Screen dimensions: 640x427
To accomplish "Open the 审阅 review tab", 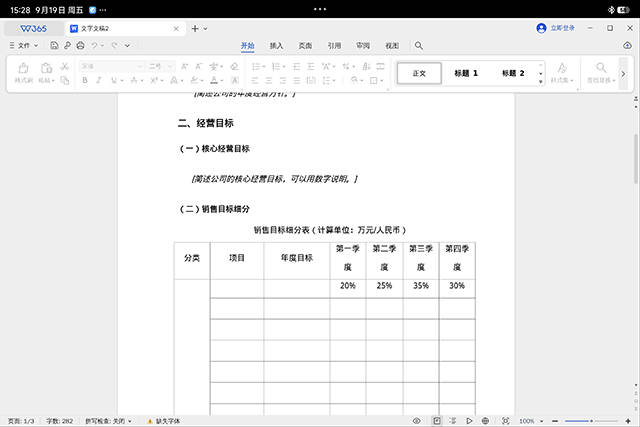I will (x=363, y=46).
